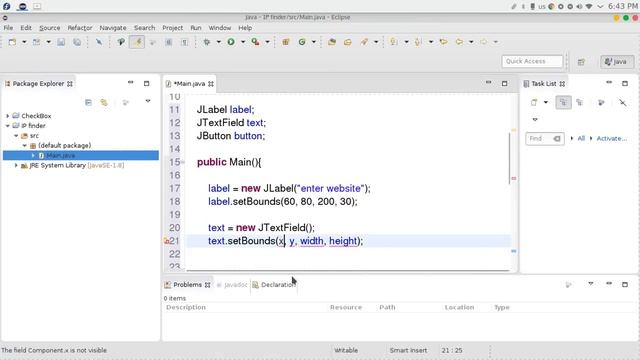Click the New Java Package icon

pos(286,42)
